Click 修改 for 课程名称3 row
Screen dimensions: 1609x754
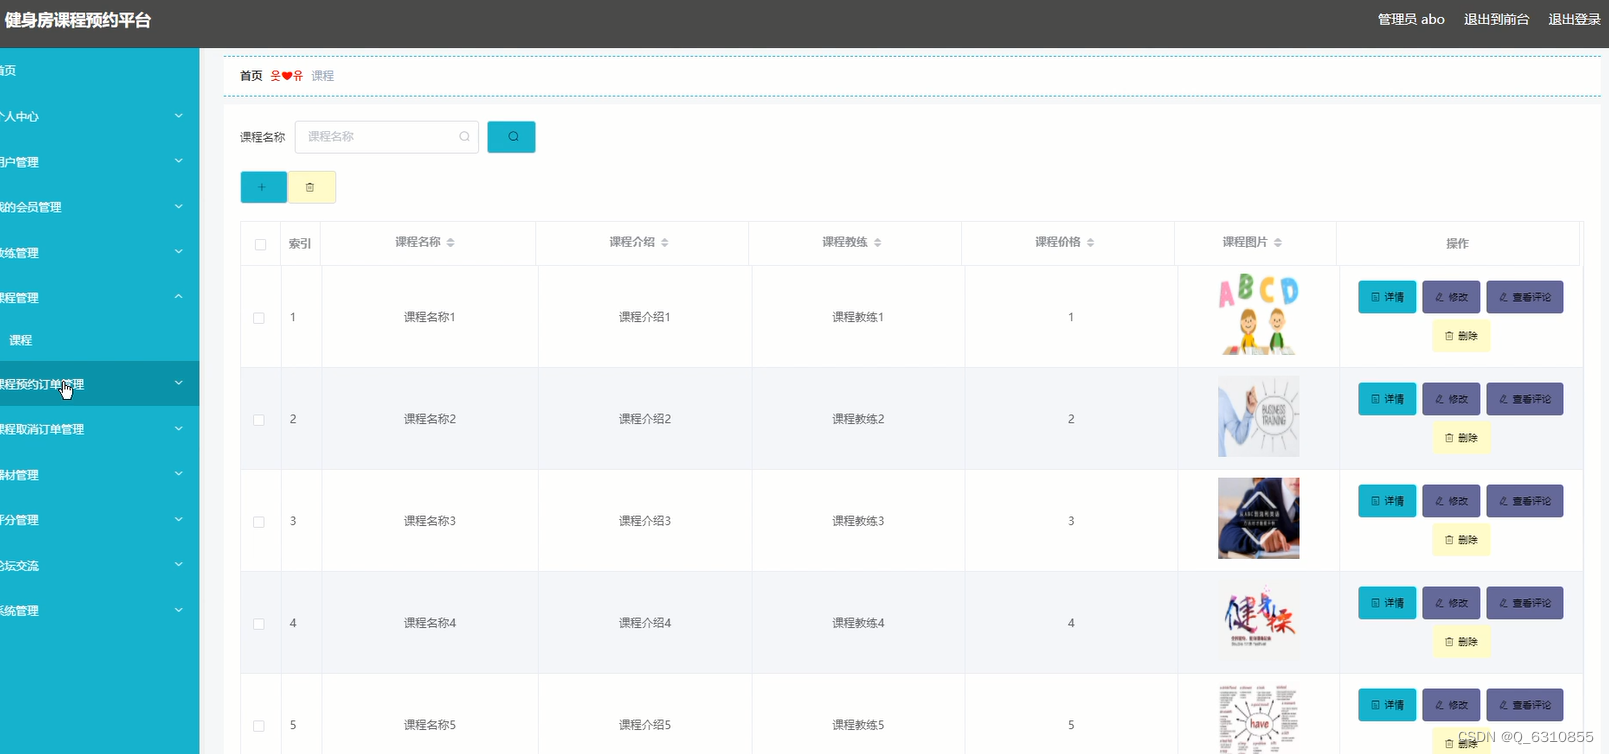click(x=1451, y=501)
